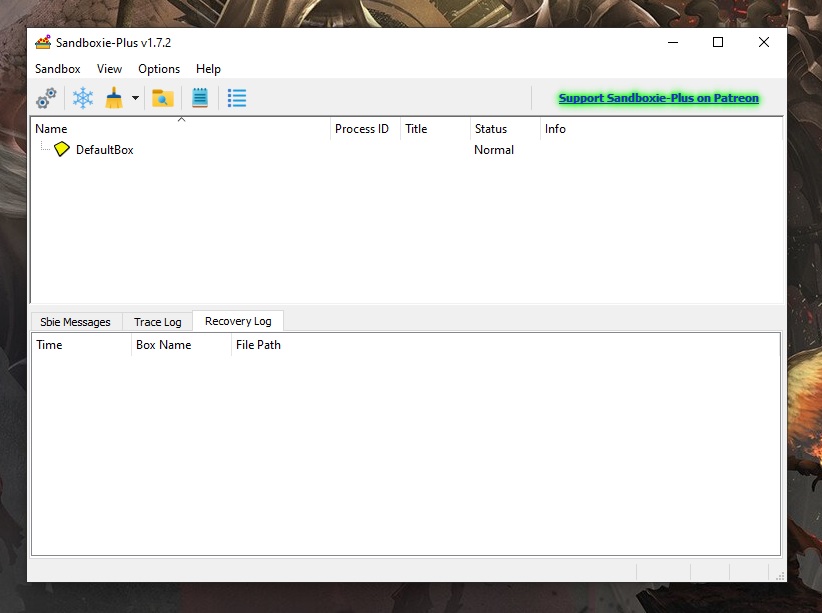Click the blue list view icon
This screenshot has height=613, width=822.
pyautogui.click(x=237, y=98)
